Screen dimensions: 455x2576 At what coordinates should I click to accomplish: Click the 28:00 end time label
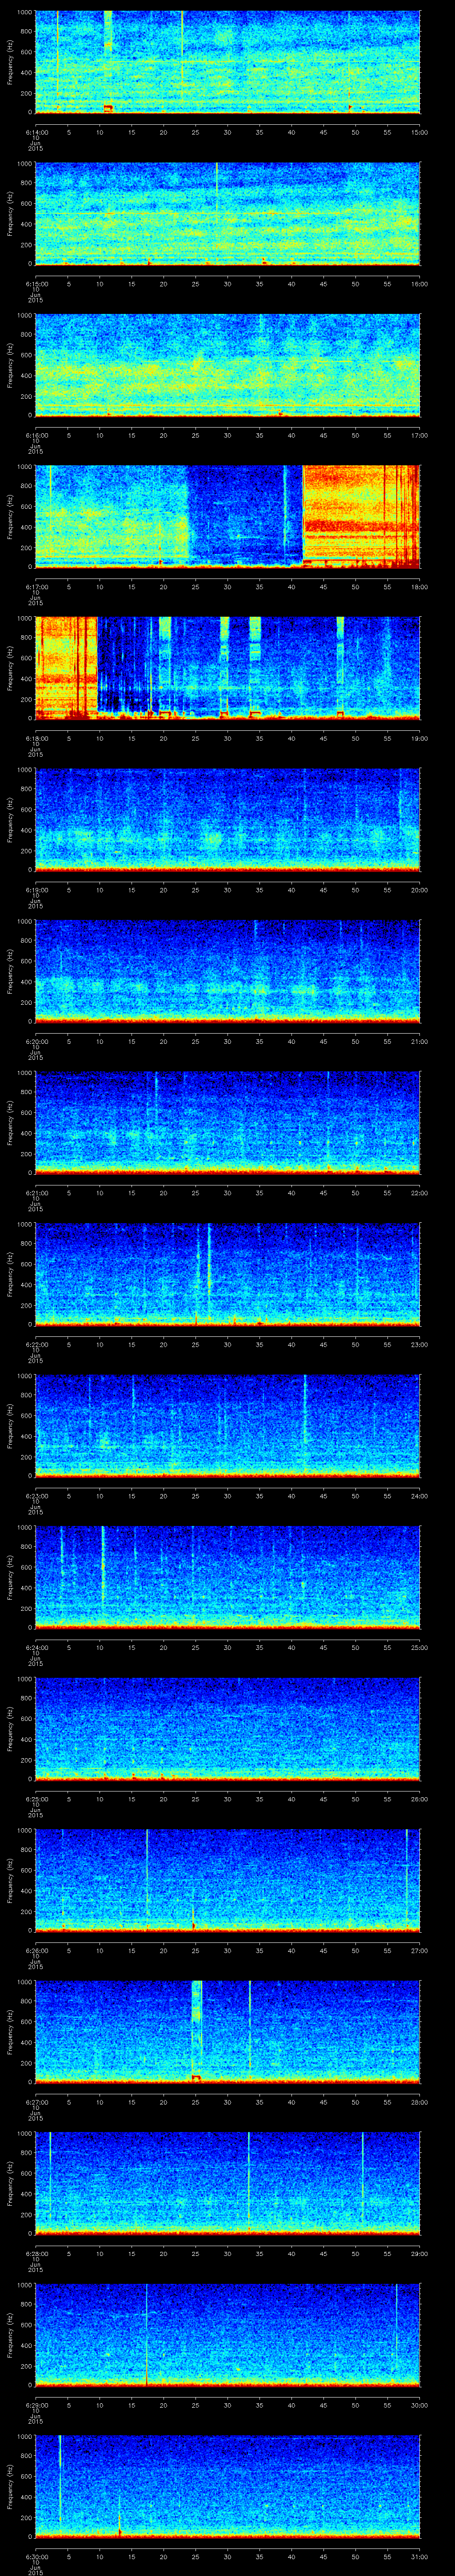(x=419, y=2102)
